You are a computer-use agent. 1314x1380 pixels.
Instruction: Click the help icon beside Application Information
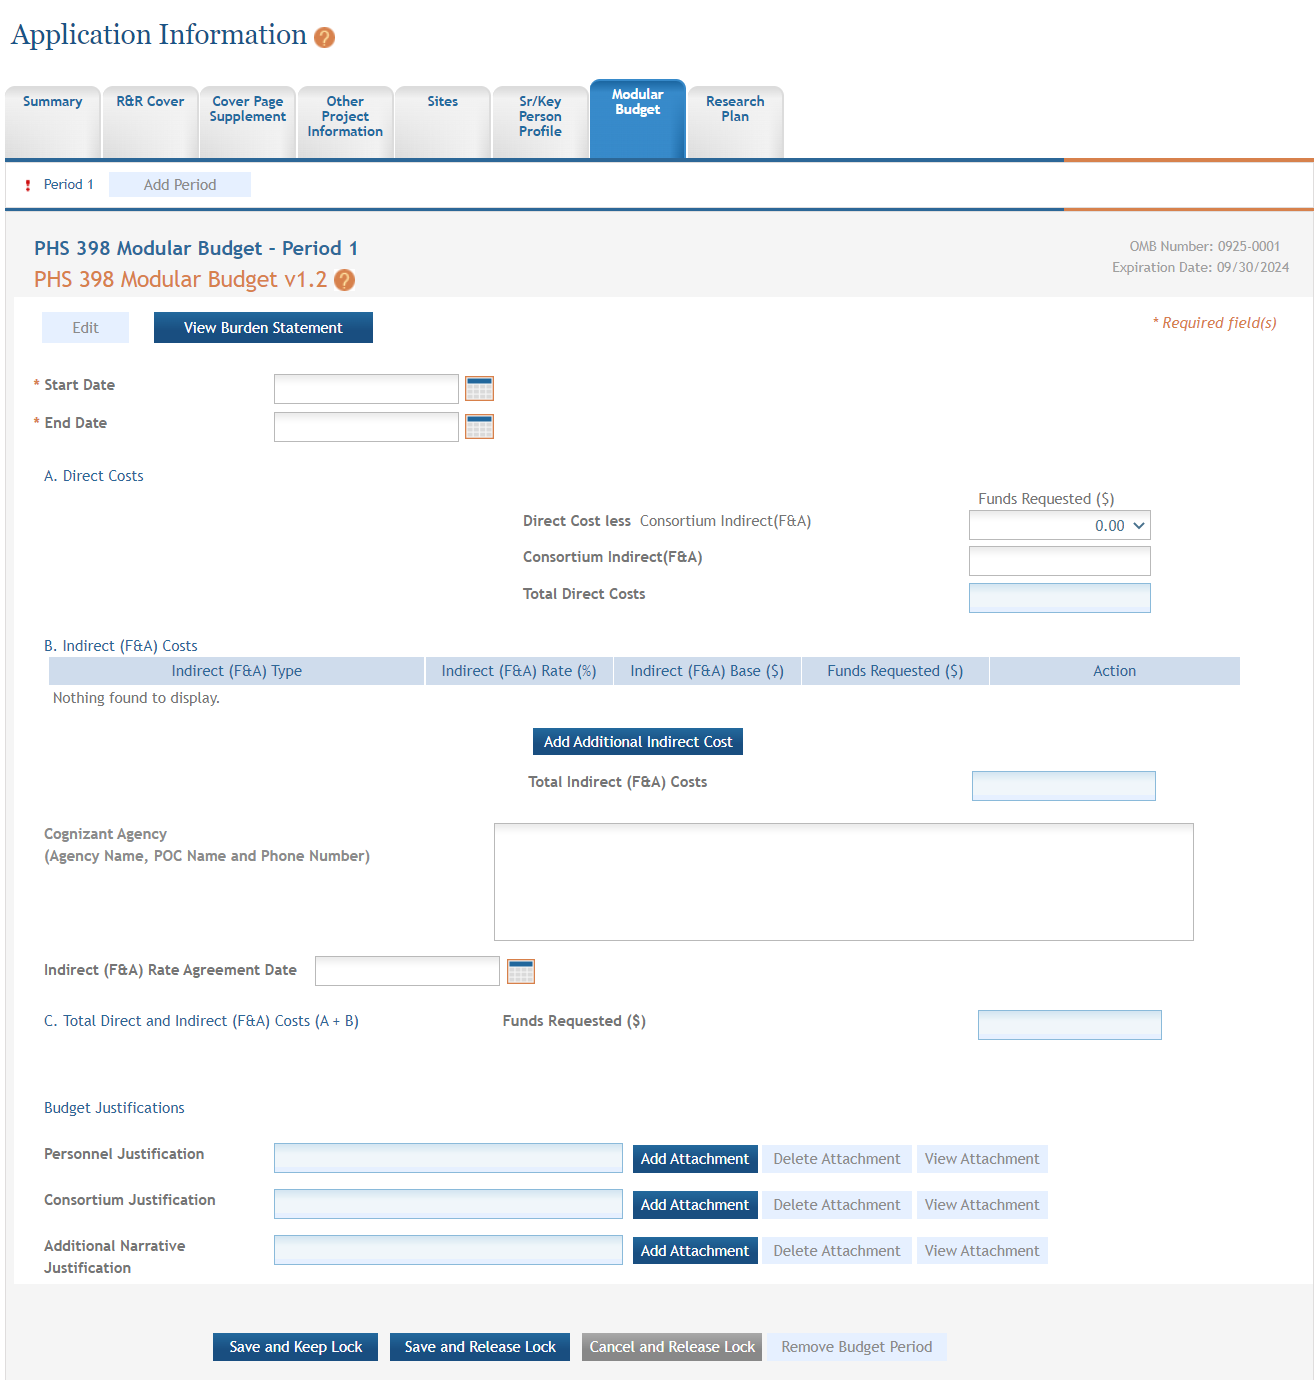324,38
